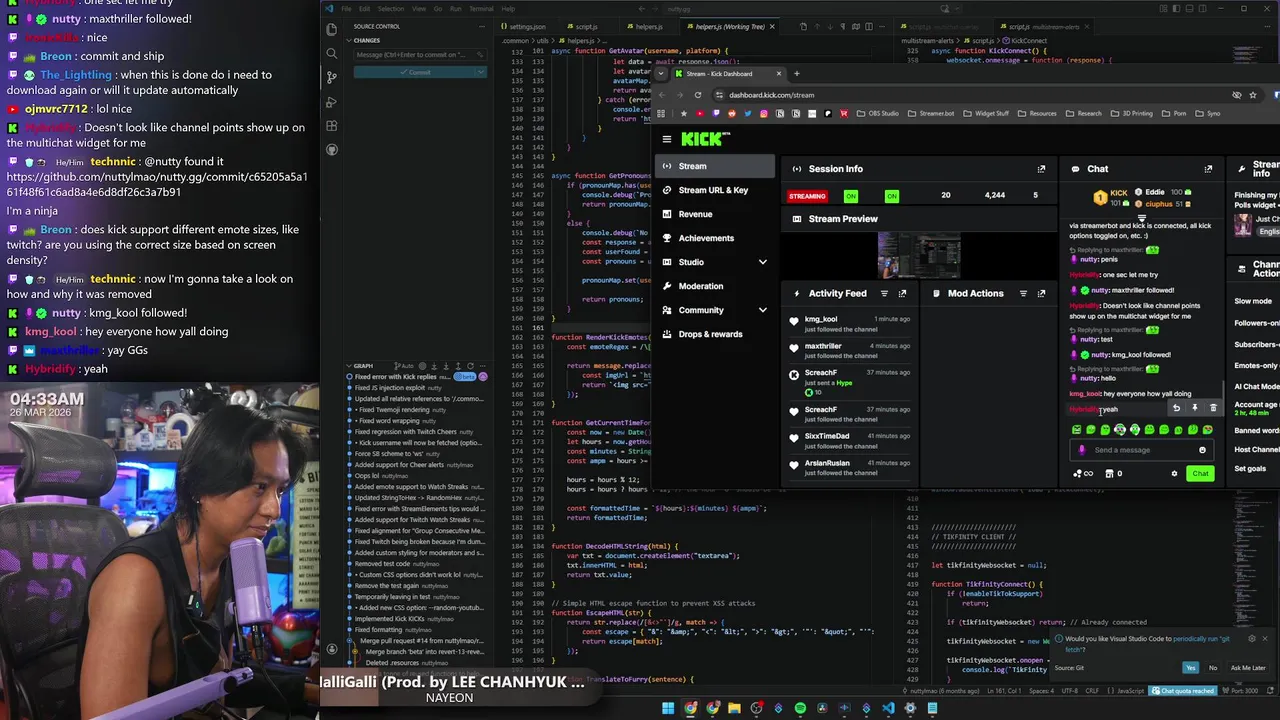The height and width of the screenshot is (720, 1280).
Task: Select Stream URL & Key in Kick sidebar
Action: tap(713, 190)
